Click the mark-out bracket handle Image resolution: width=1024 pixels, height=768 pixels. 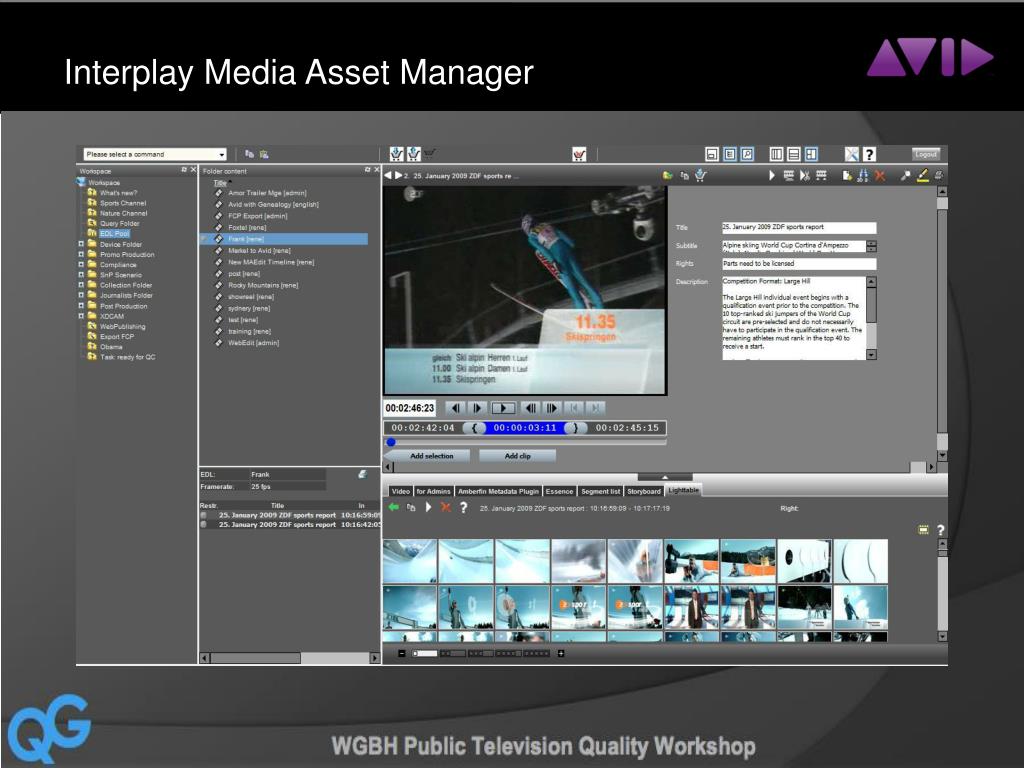point(575,428)
